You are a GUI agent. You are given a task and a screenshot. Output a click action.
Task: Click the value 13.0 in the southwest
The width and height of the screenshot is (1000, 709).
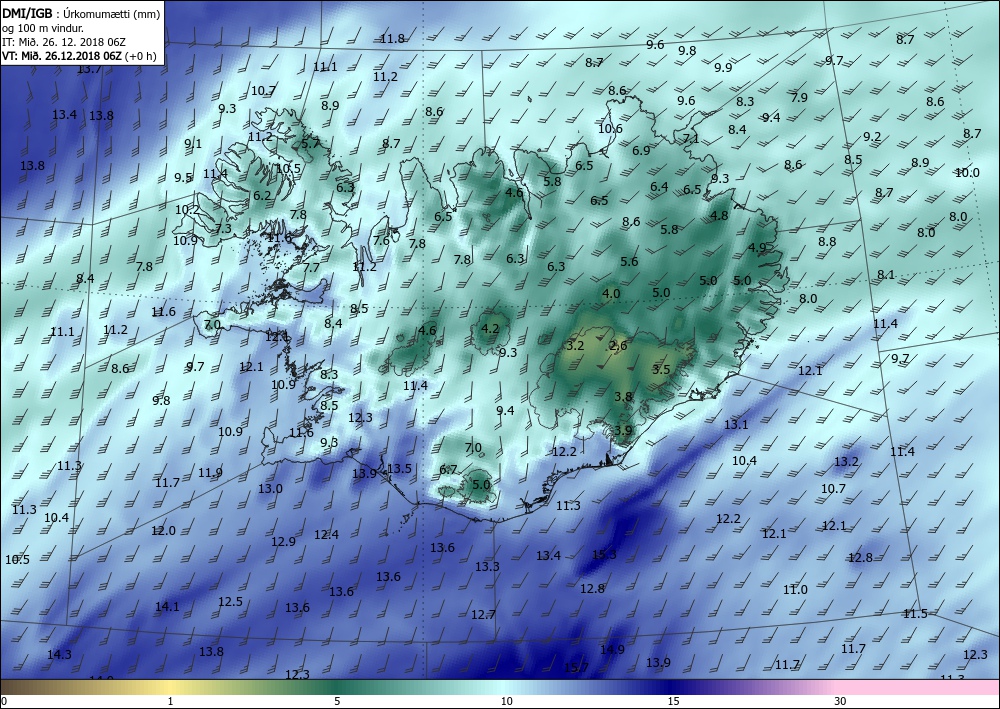tap(270, 489)
